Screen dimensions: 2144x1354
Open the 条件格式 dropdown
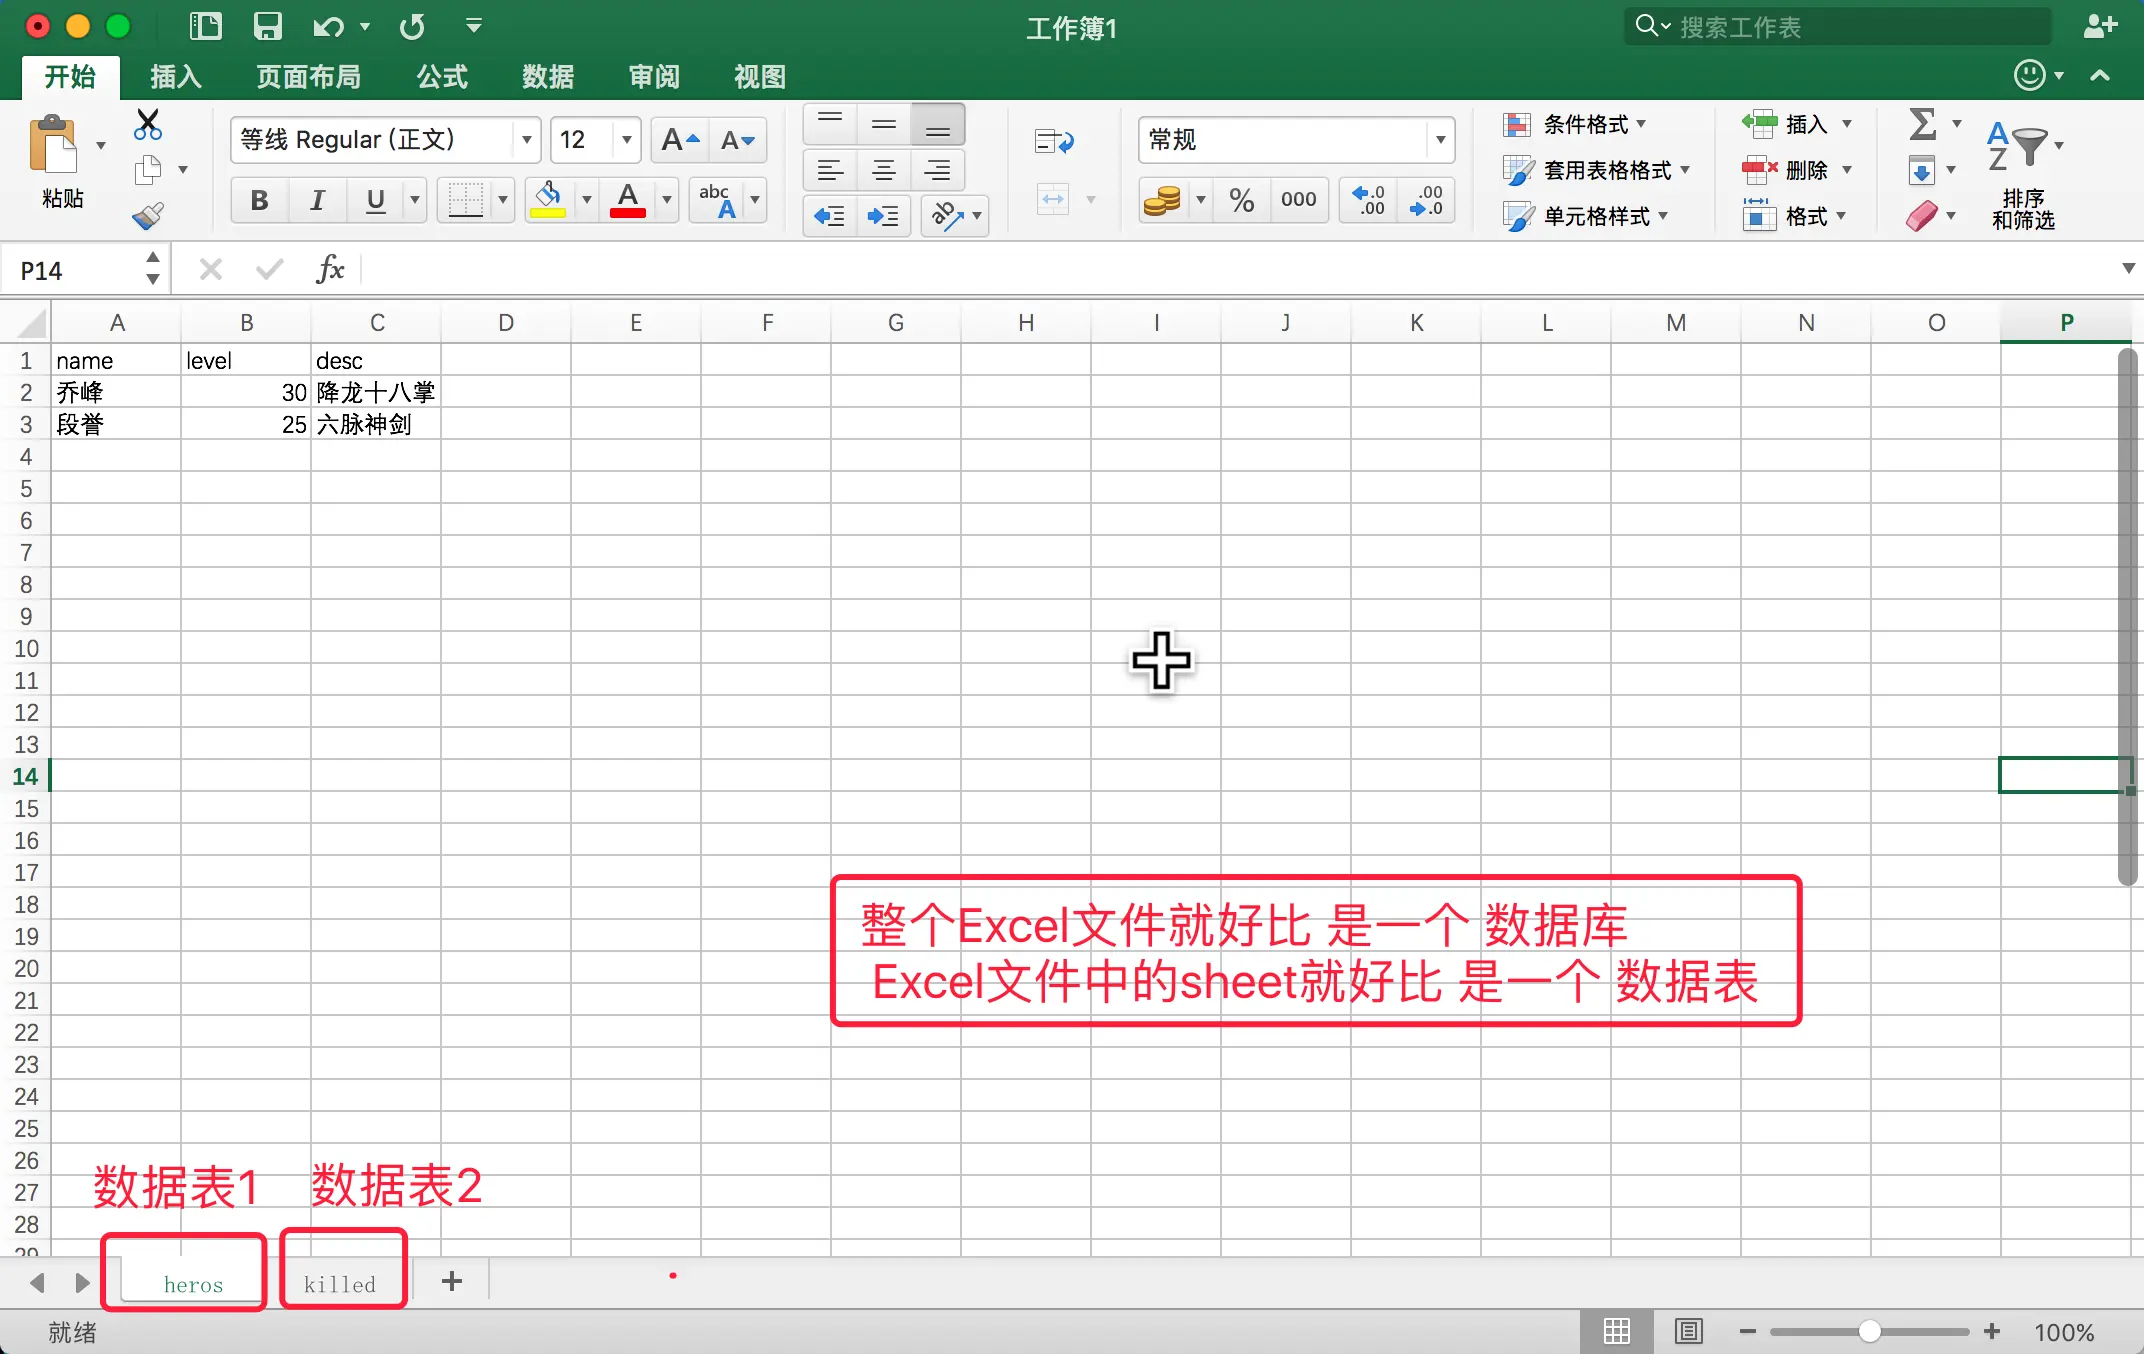1575,124
